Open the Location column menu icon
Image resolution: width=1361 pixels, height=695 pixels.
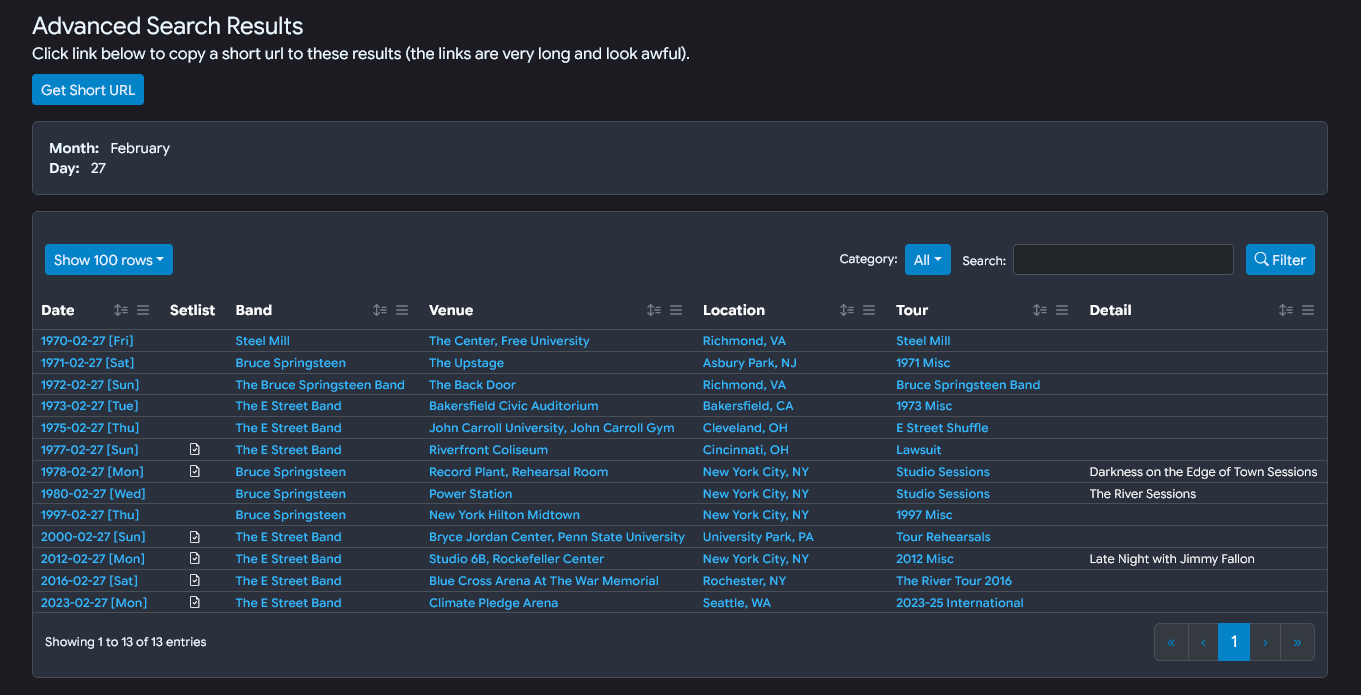pyautogui.click(x=869, y=310)
